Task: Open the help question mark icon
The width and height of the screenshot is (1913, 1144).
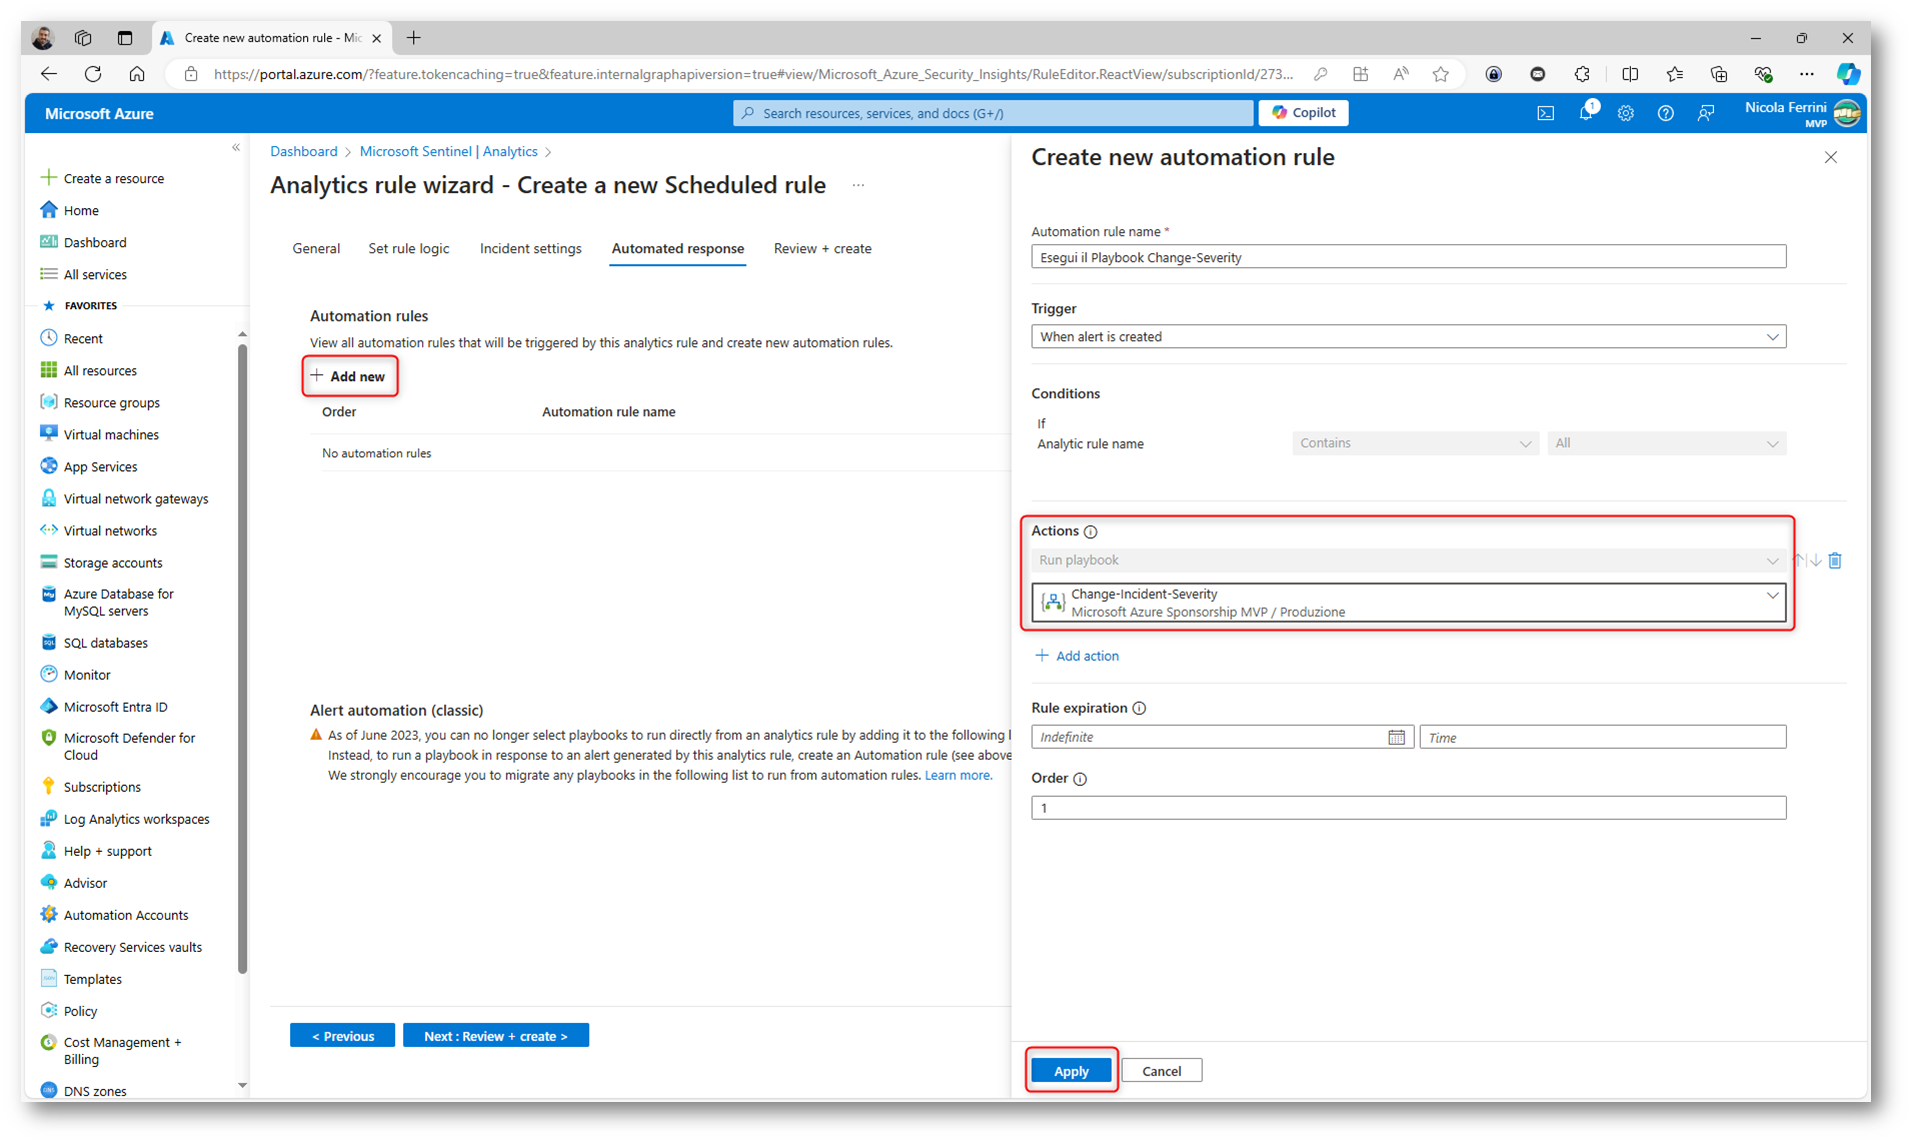Action: point(1665,113)
